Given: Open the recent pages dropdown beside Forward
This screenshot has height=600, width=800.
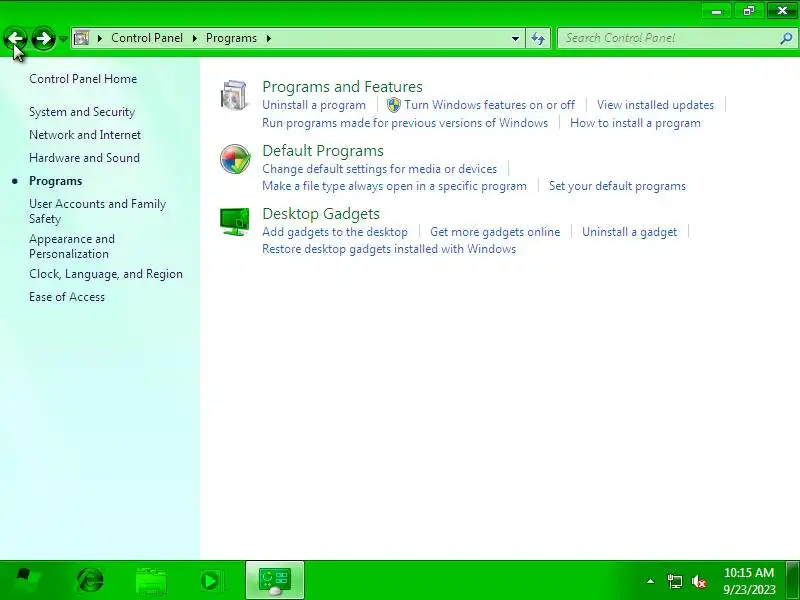Looking at the screenshot, I should tap(63, 39).
